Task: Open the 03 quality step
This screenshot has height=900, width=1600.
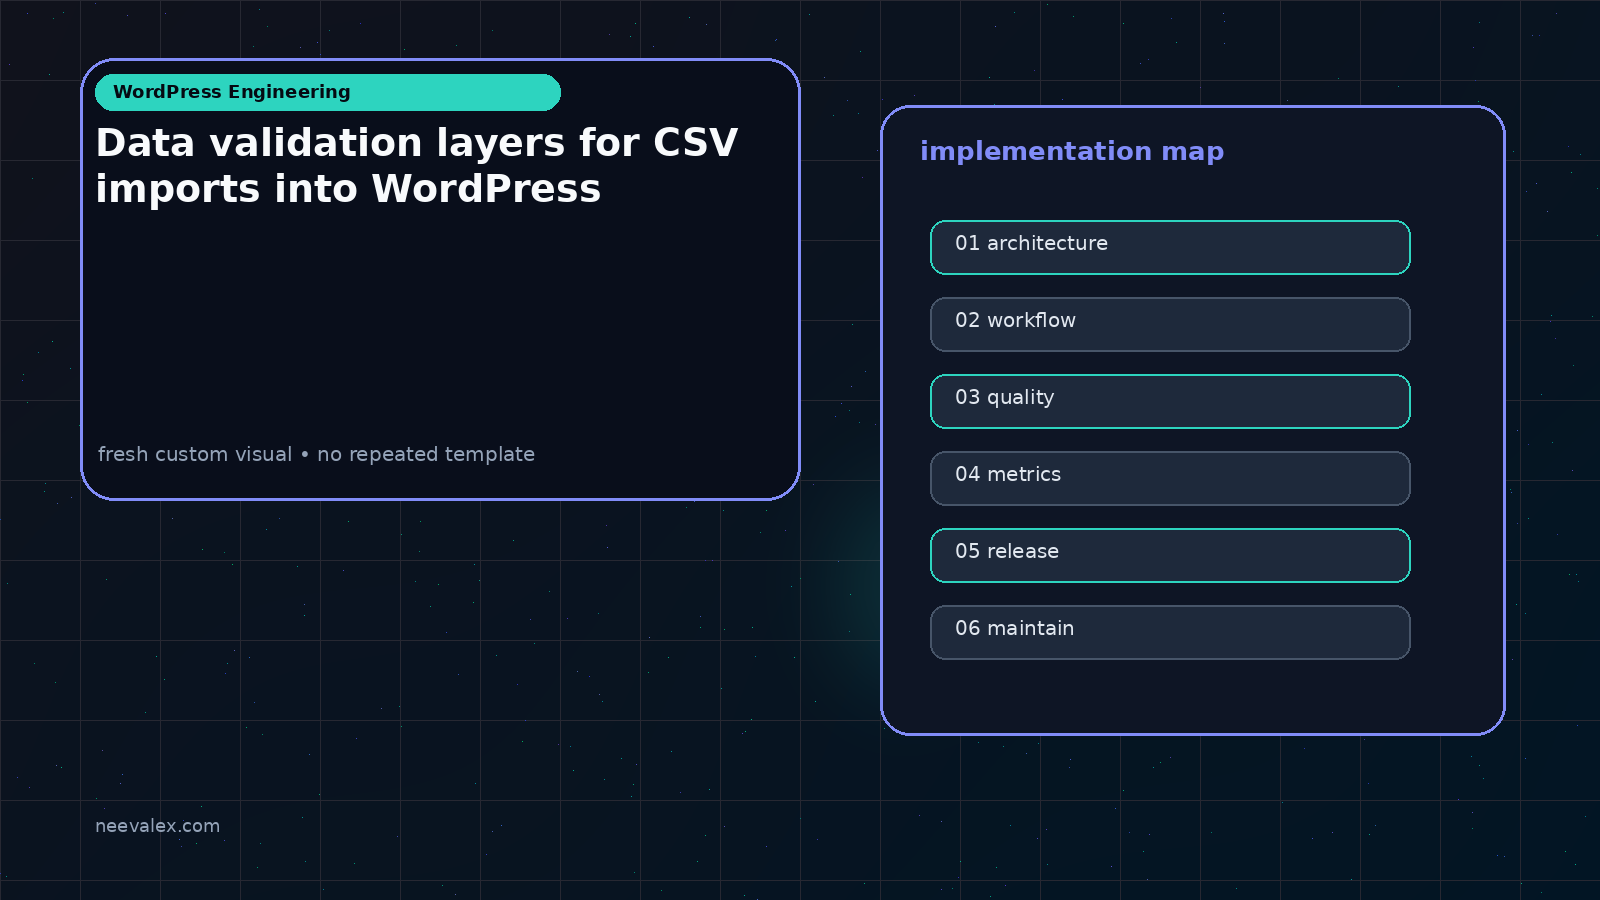Action: pos(1170,401)
